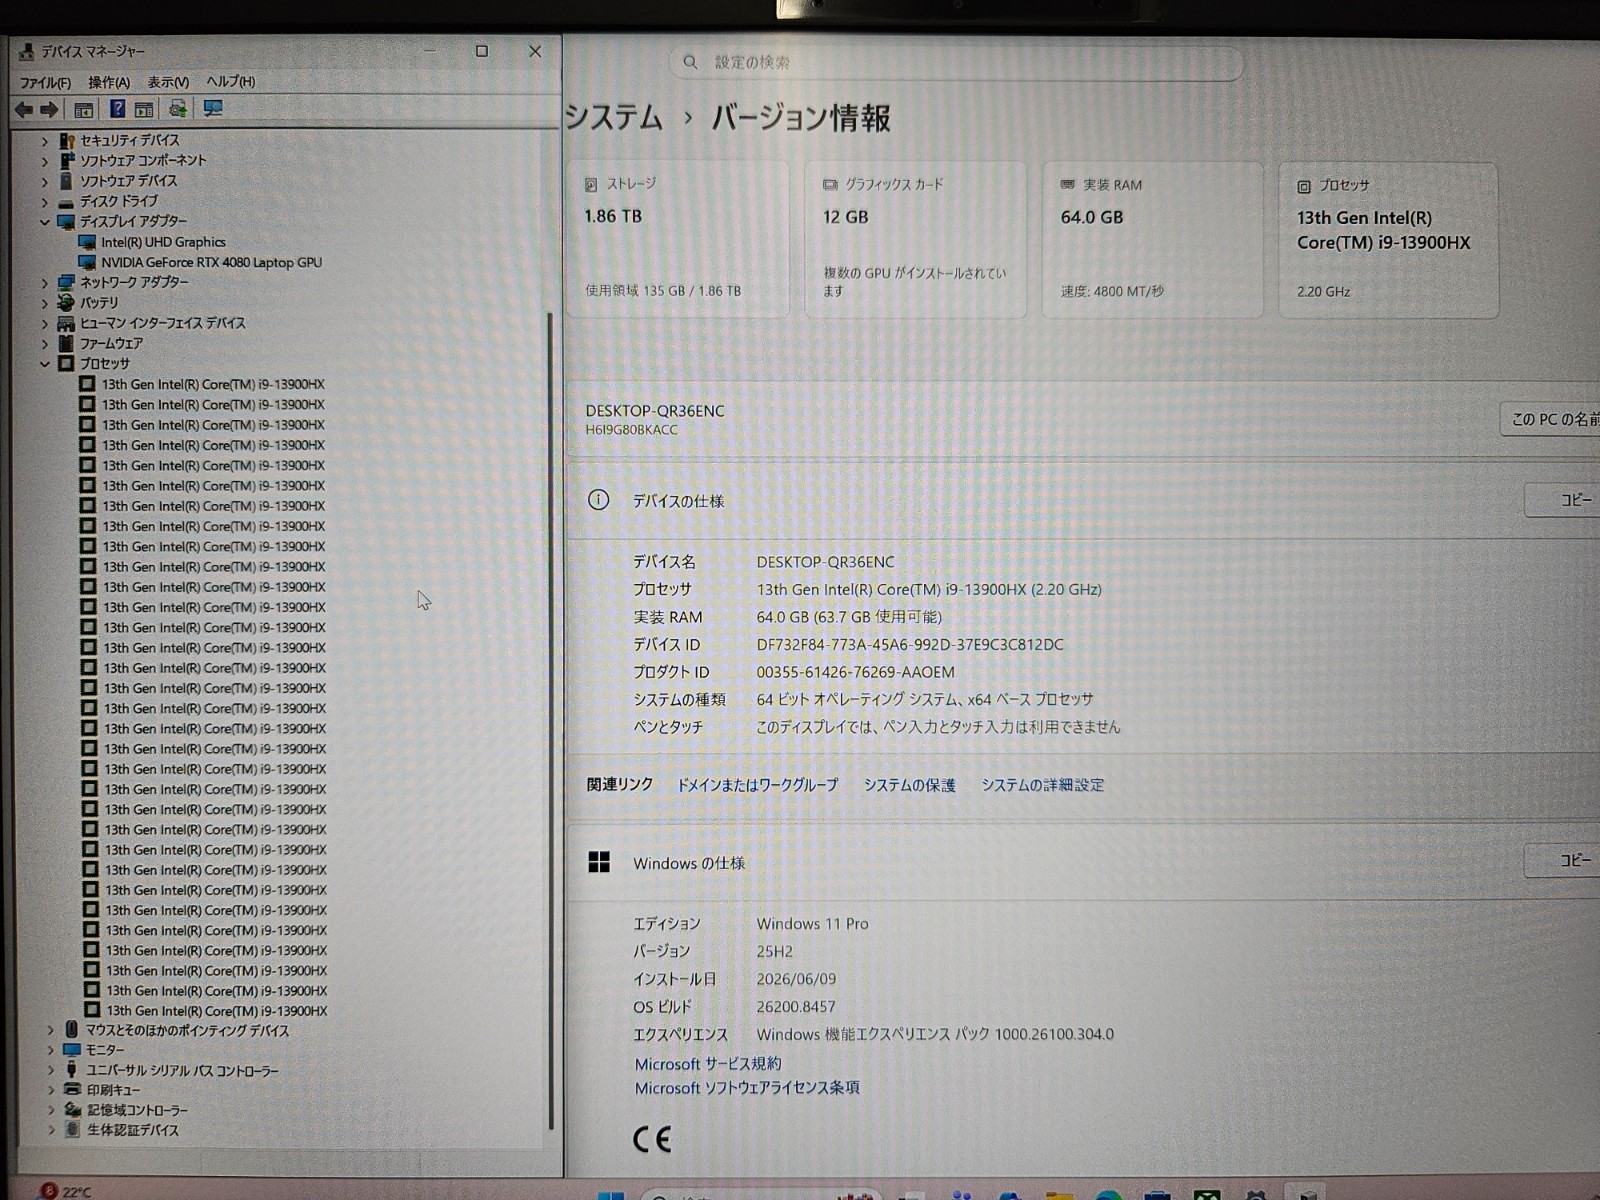The height and width of the screenshot is (1200, 1600).
Task: Select first i9-13900HX processor entry
Action: tap(213, 384)
